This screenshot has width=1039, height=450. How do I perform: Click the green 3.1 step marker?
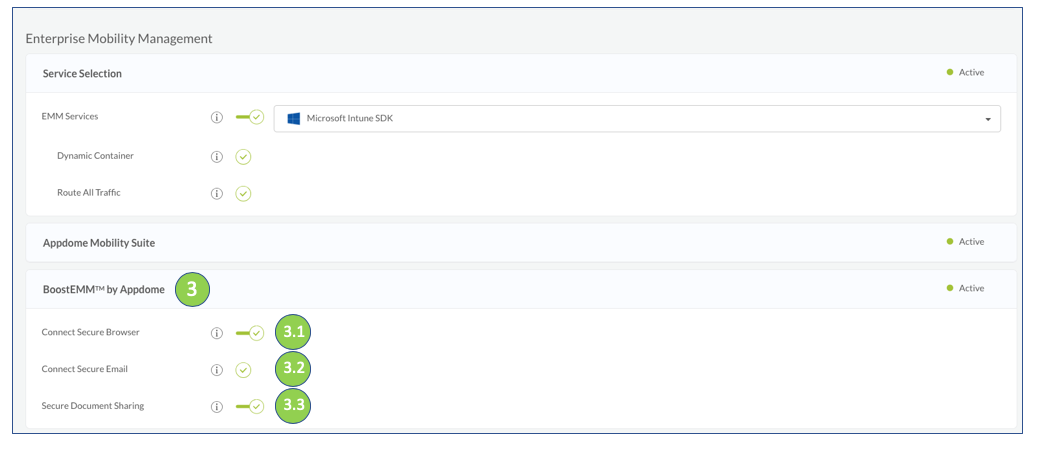(293, 332)
